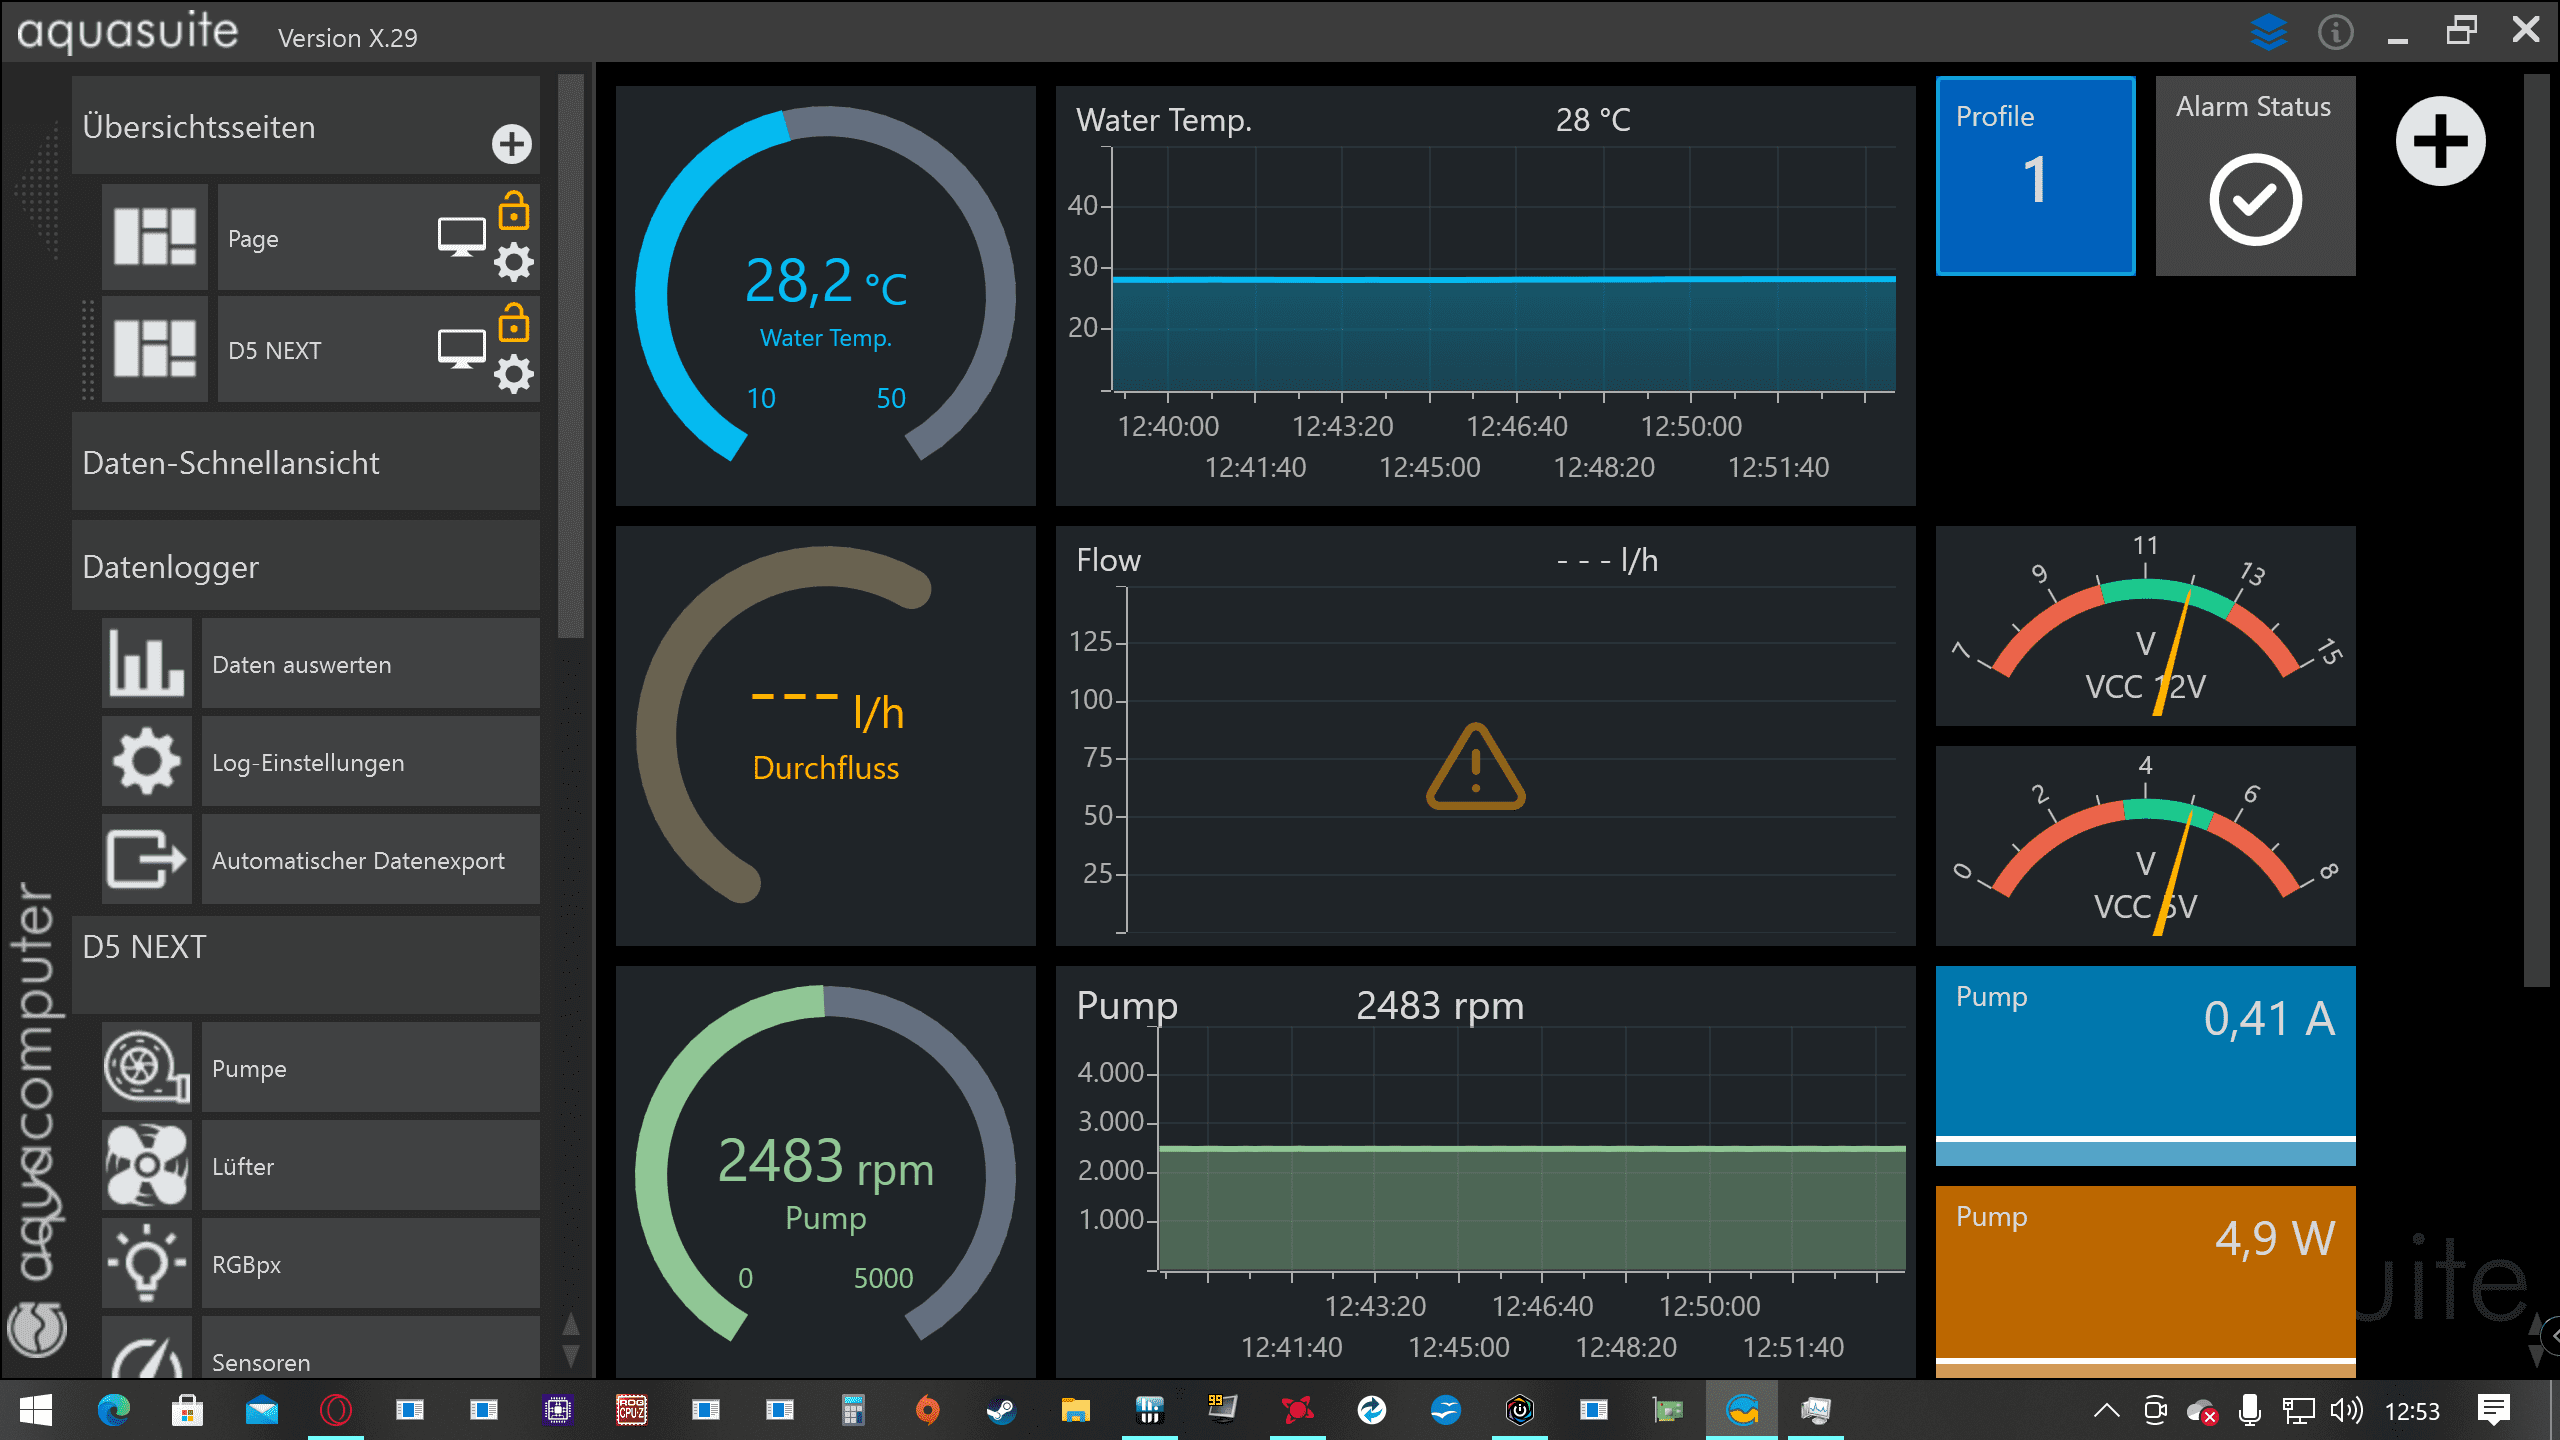Click the Lüfter fan icon
Screen dimensions: 2560x1440
point(147,1166)
